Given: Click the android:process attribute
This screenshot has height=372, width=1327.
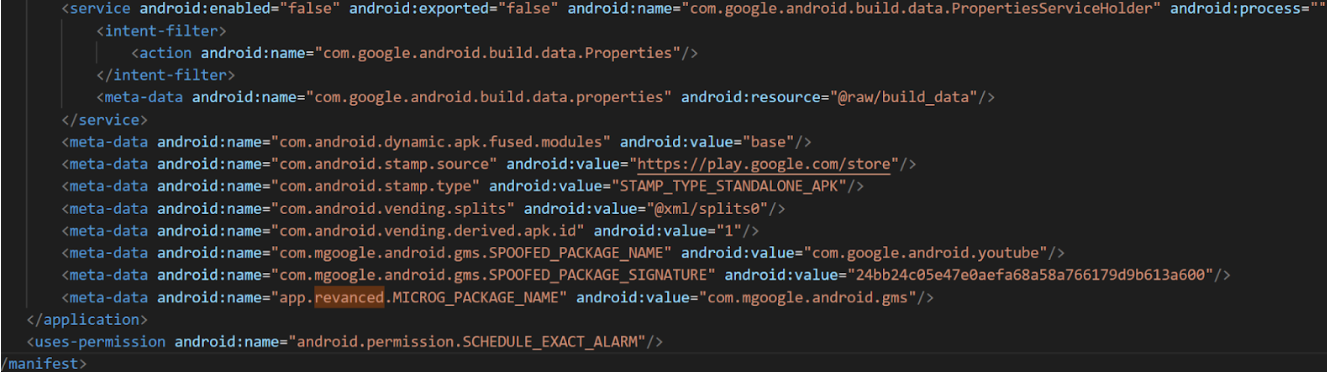Looking at the screenshot, I should [1236, 9].
